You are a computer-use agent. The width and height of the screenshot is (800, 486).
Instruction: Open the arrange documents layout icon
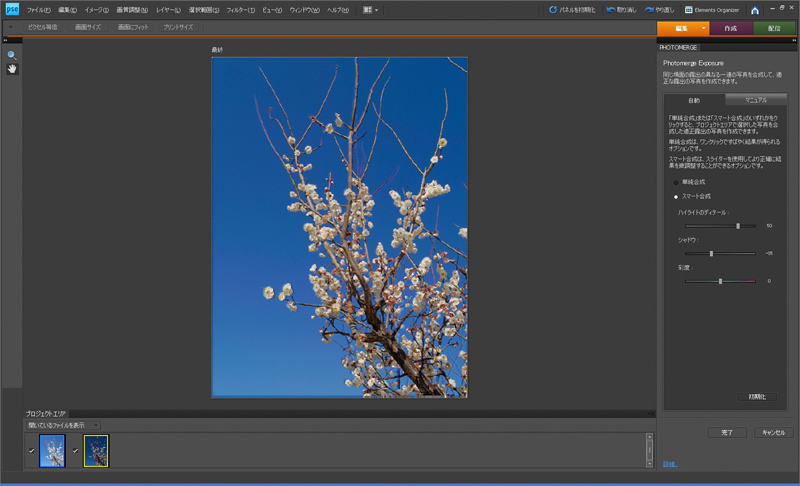point(370,10)
